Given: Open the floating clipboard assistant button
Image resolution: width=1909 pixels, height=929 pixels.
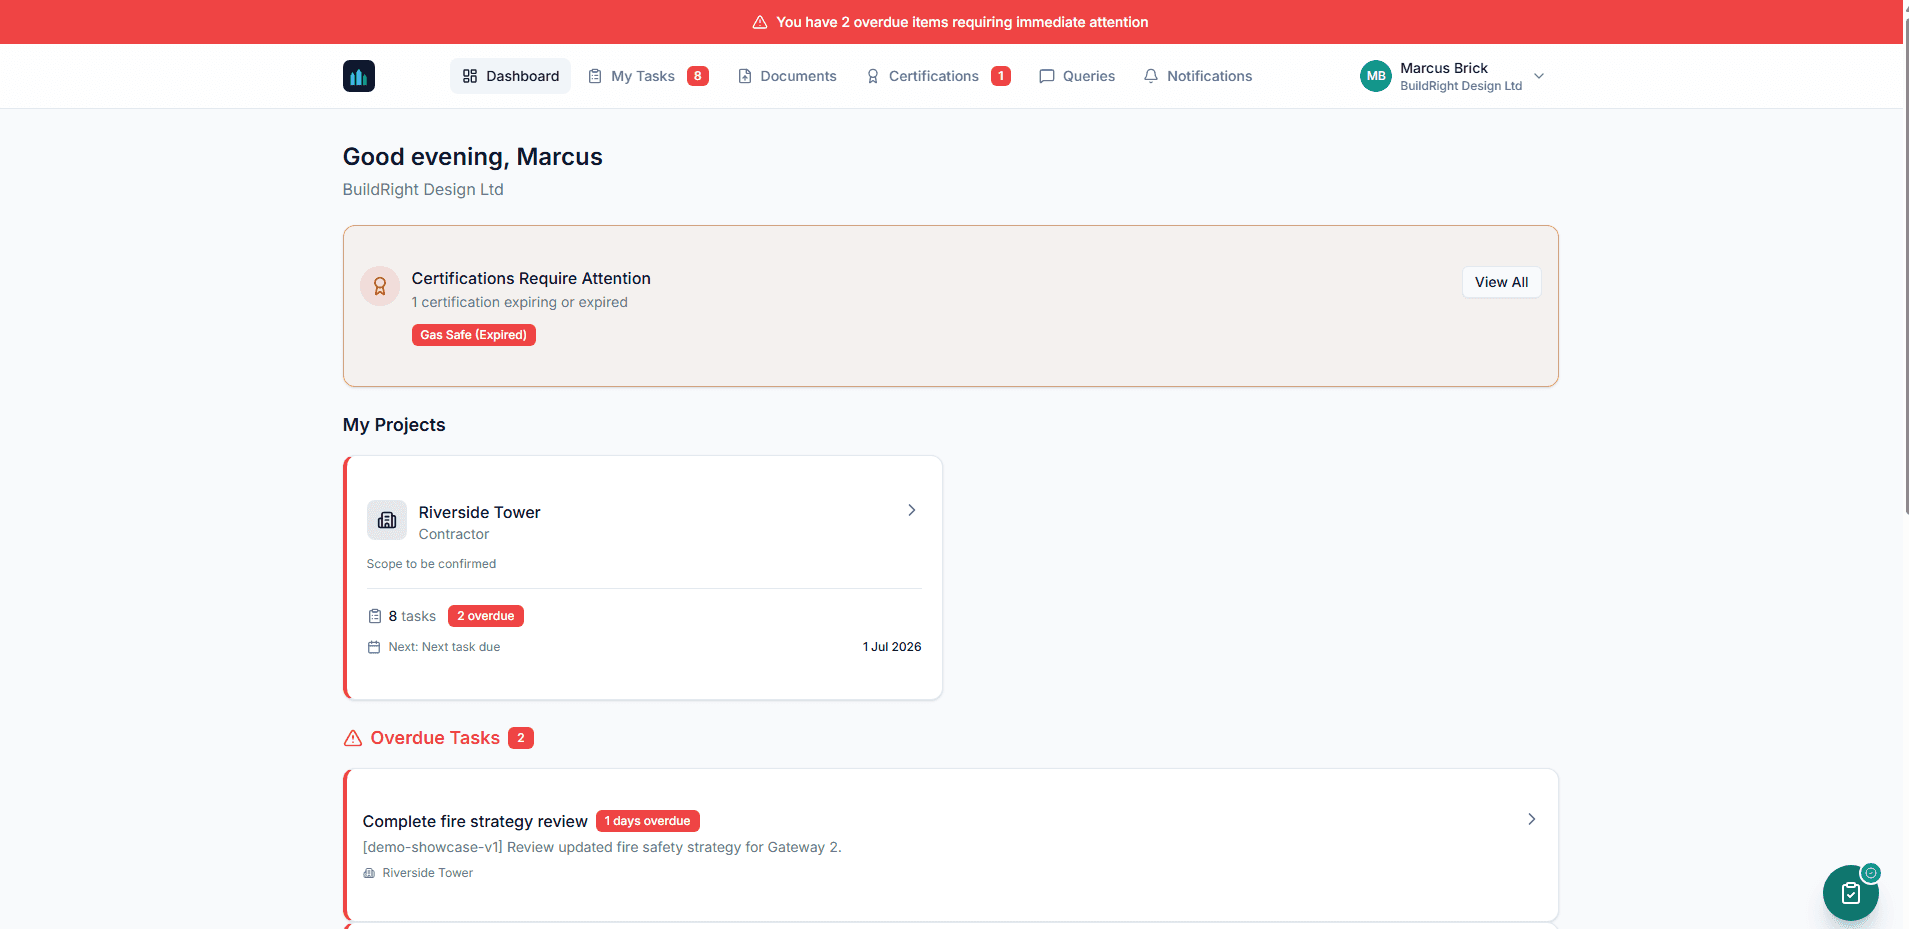Looking at the screenshot, I should click(1851, 893).
